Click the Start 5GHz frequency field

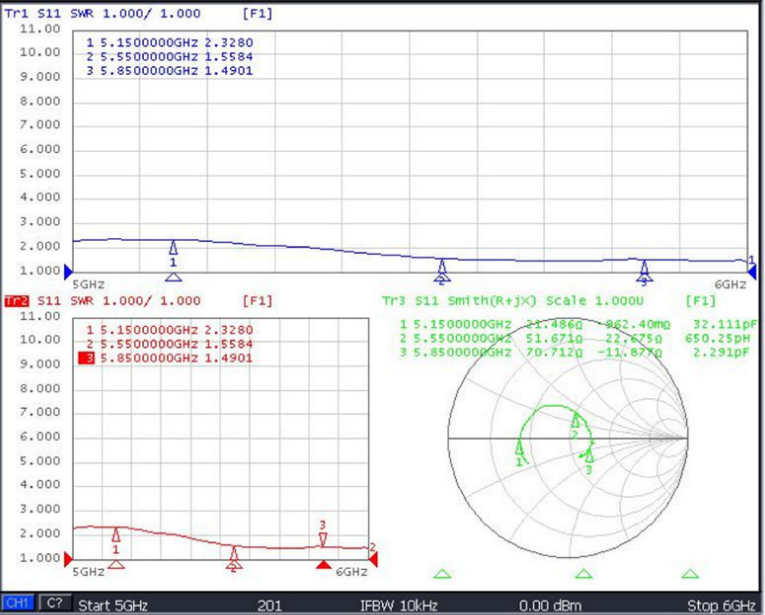click(113, 605)
